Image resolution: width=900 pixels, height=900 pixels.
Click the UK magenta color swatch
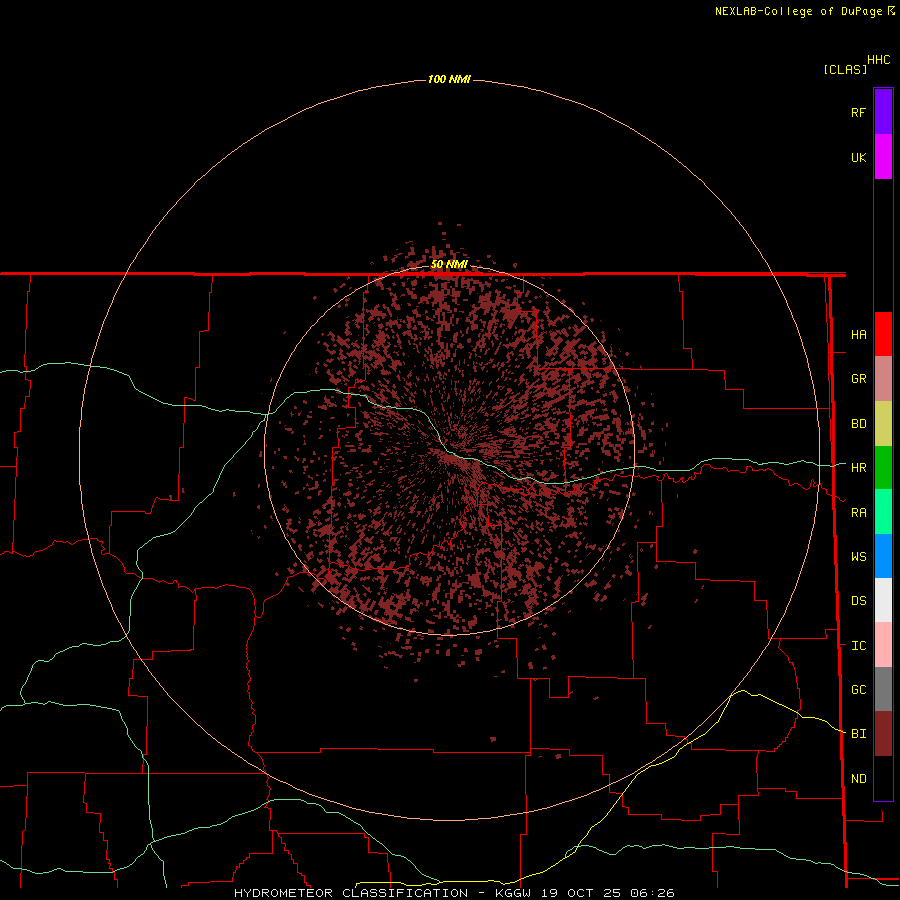[883, 157]
